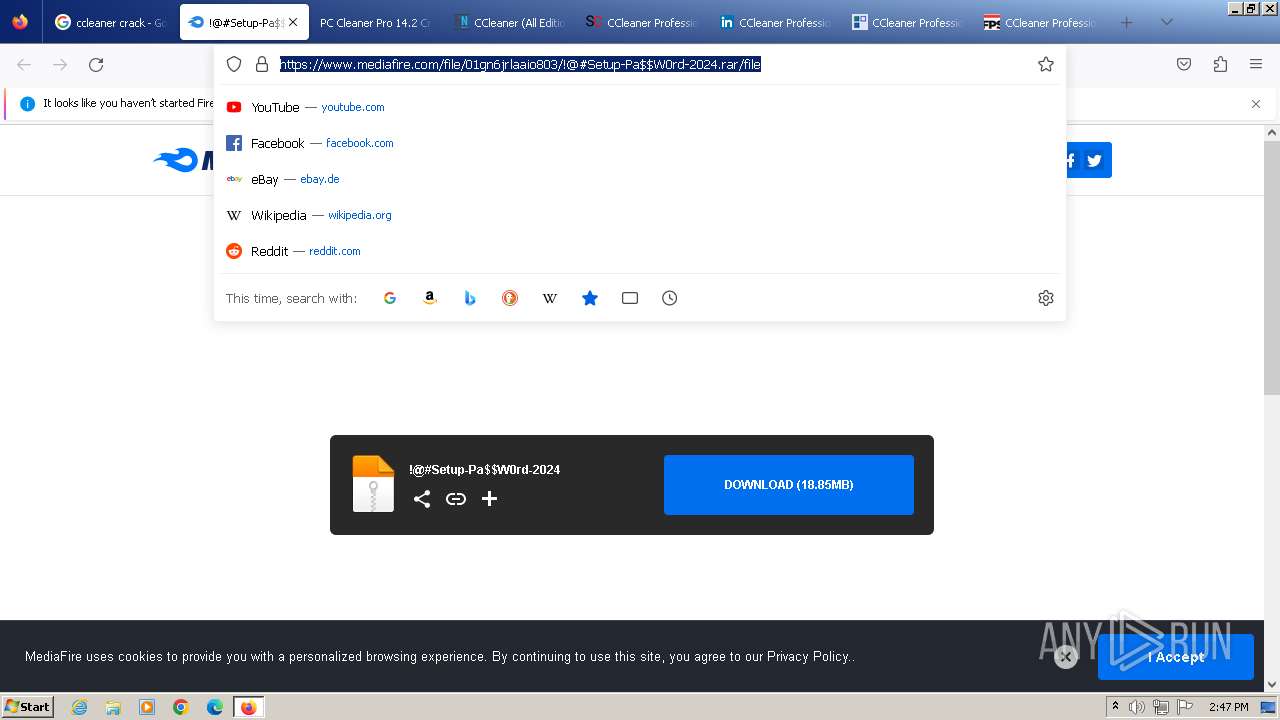The image size is (1280, 720).
Task: Open the tracking protection shield icon
Action: 234,64
